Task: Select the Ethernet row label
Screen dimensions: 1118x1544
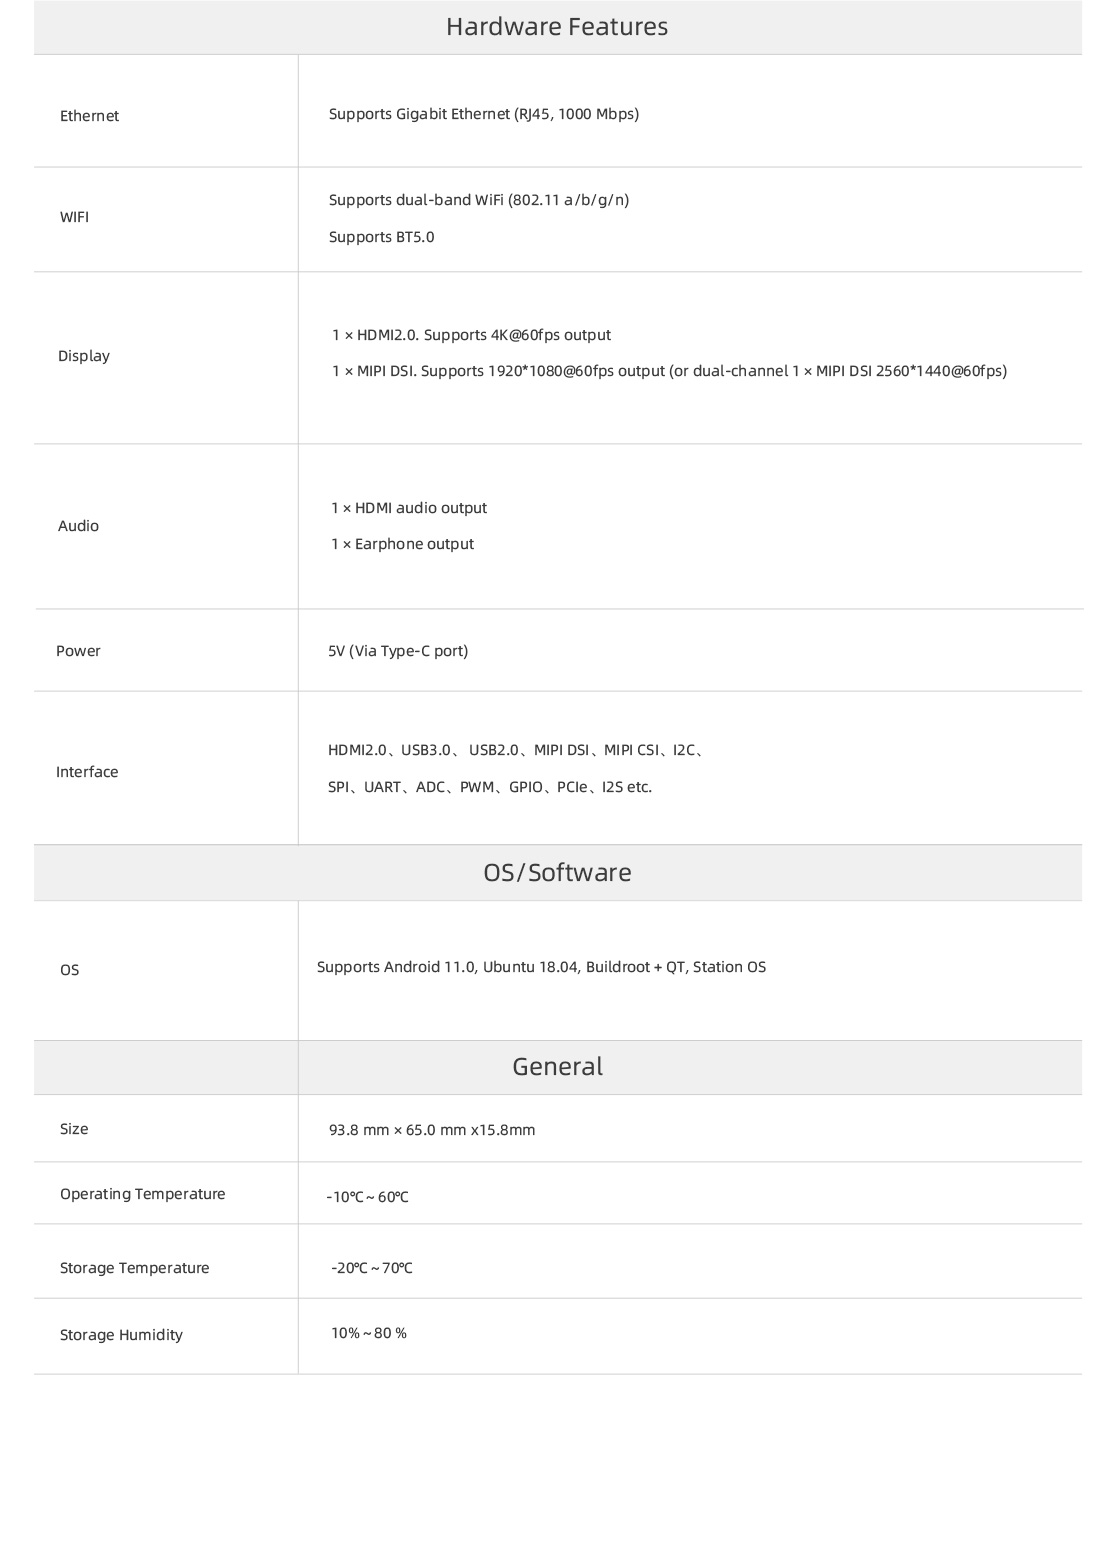Action: click(x=89, y=116)
